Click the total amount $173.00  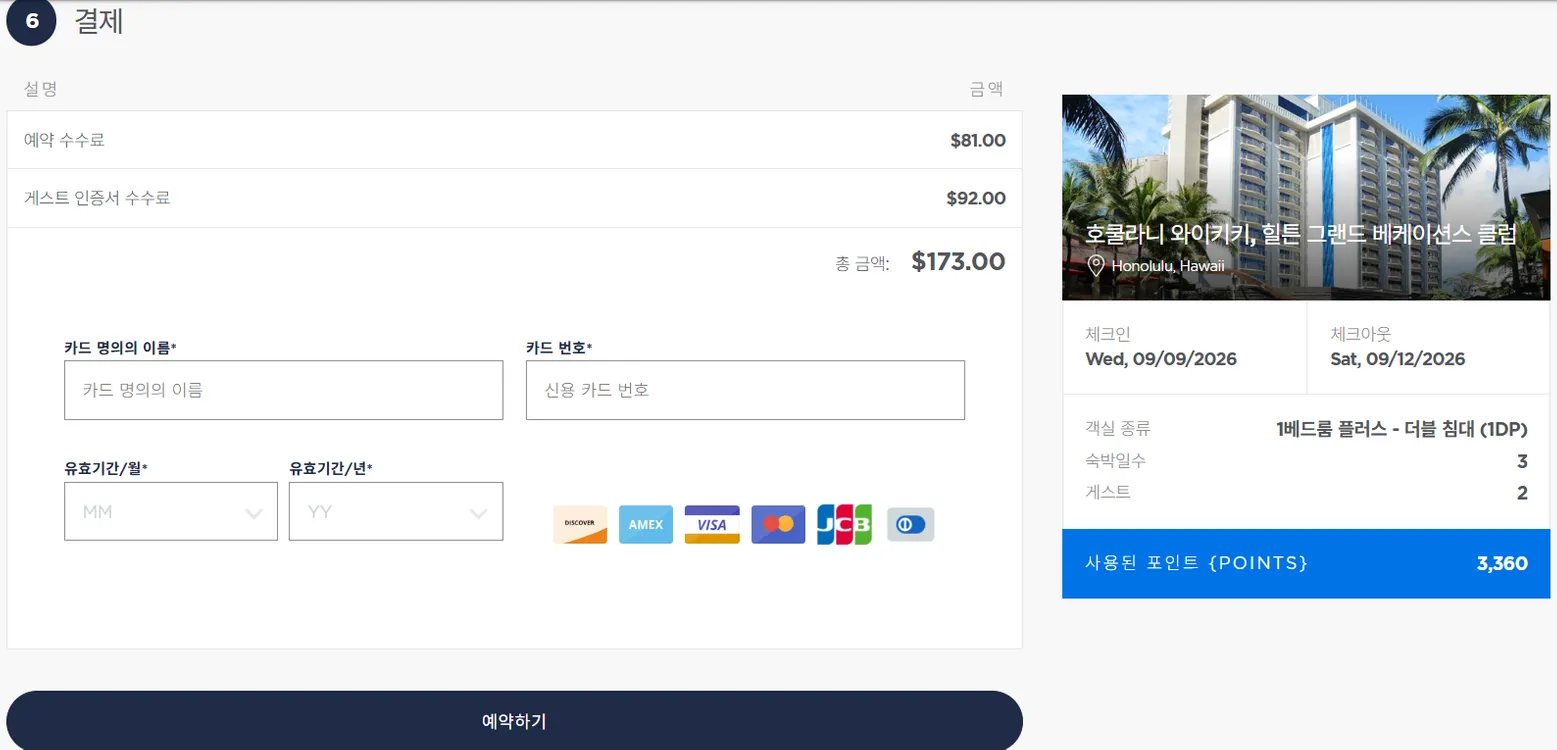[x=958, y=262]
